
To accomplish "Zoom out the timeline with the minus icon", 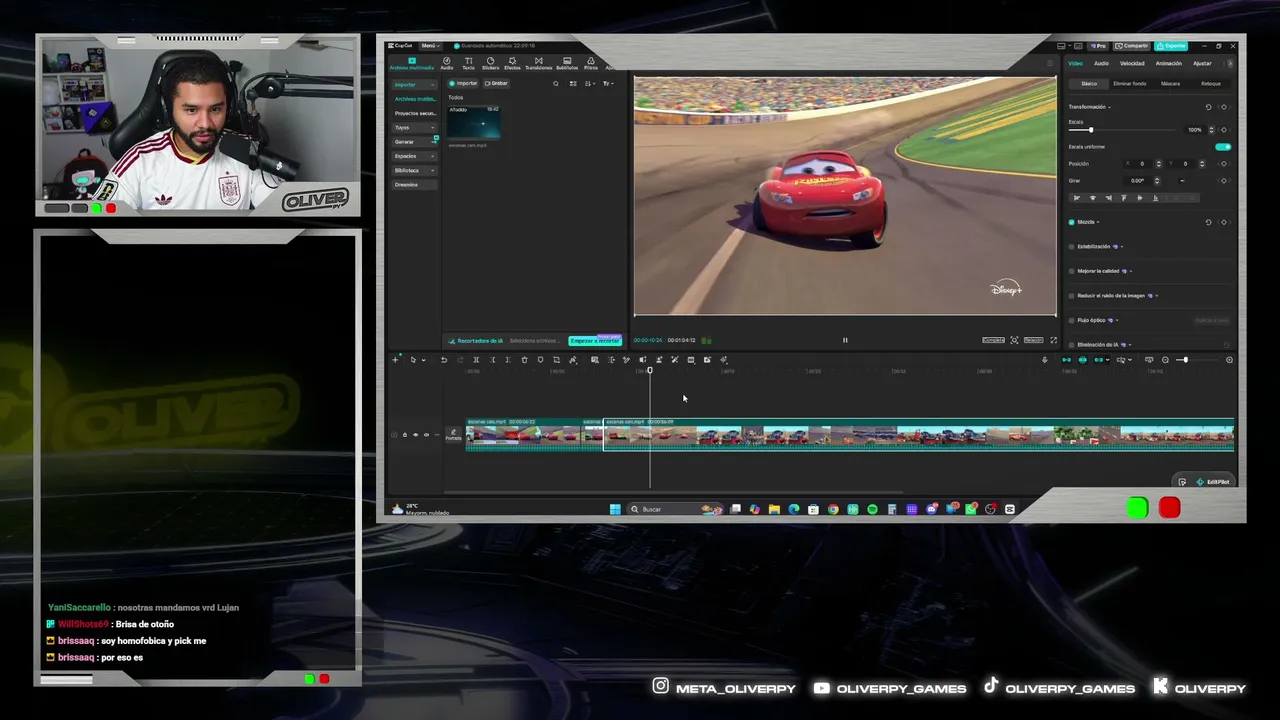I will pos(1165,360).
